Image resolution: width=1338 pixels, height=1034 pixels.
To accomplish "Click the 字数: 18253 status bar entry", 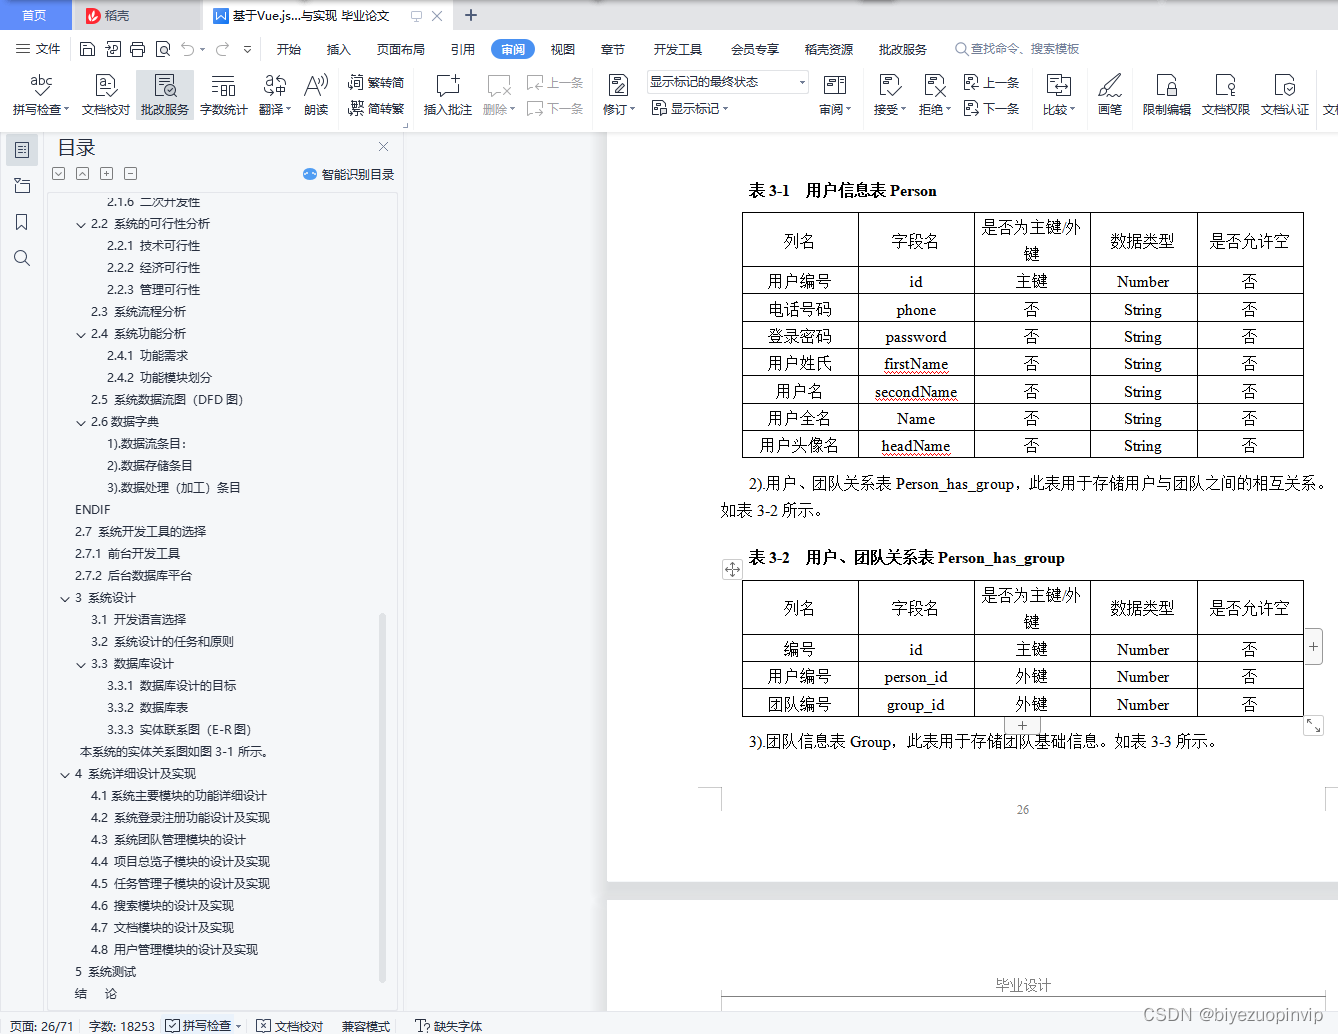I will [122, 1025].
